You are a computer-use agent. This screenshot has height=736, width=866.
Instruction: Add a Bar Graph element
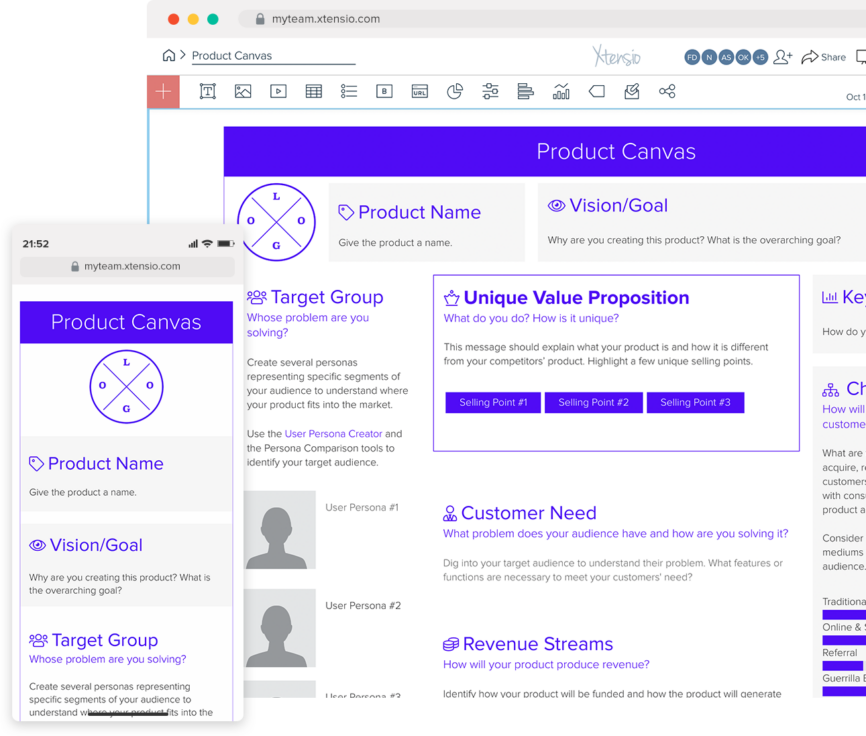561,91
